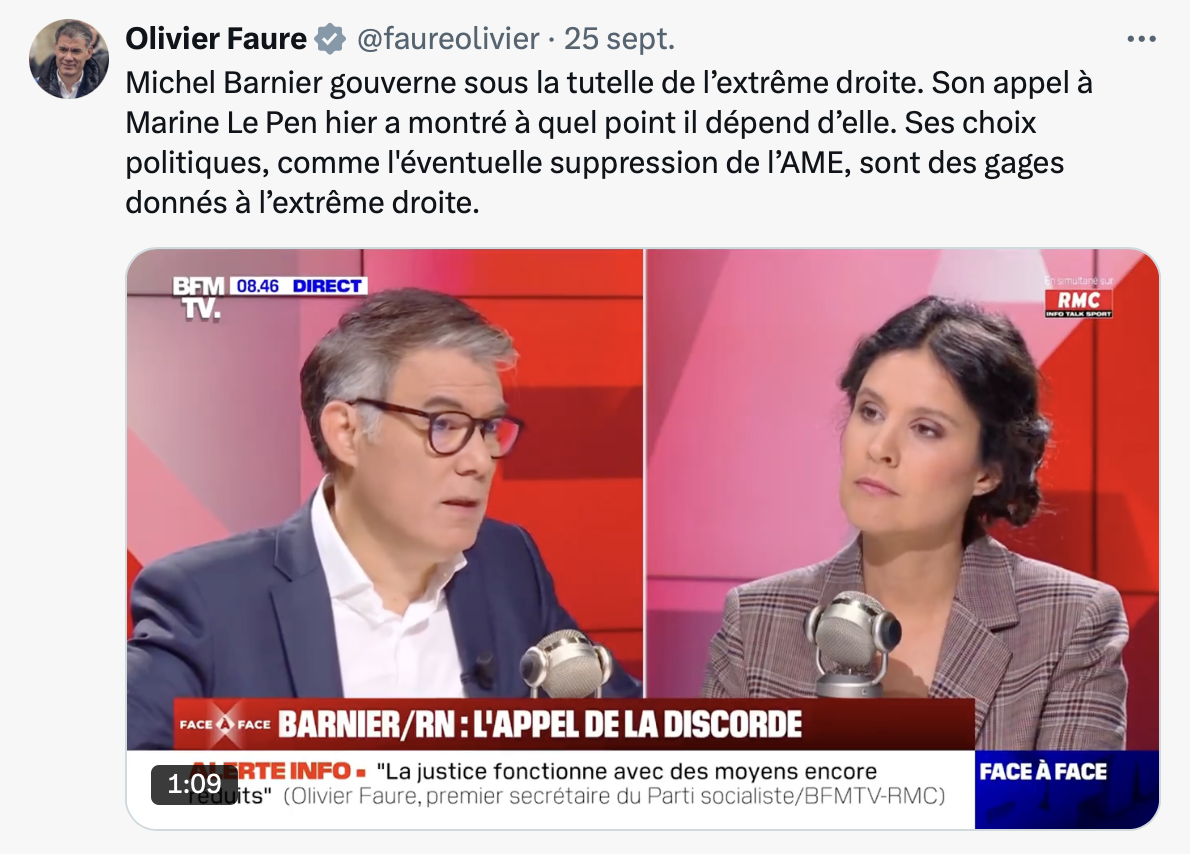Viewport: 1190px width, 854px height.
Task: Open the tweet's 25 sept. timestamp
Action: point(619,38)
